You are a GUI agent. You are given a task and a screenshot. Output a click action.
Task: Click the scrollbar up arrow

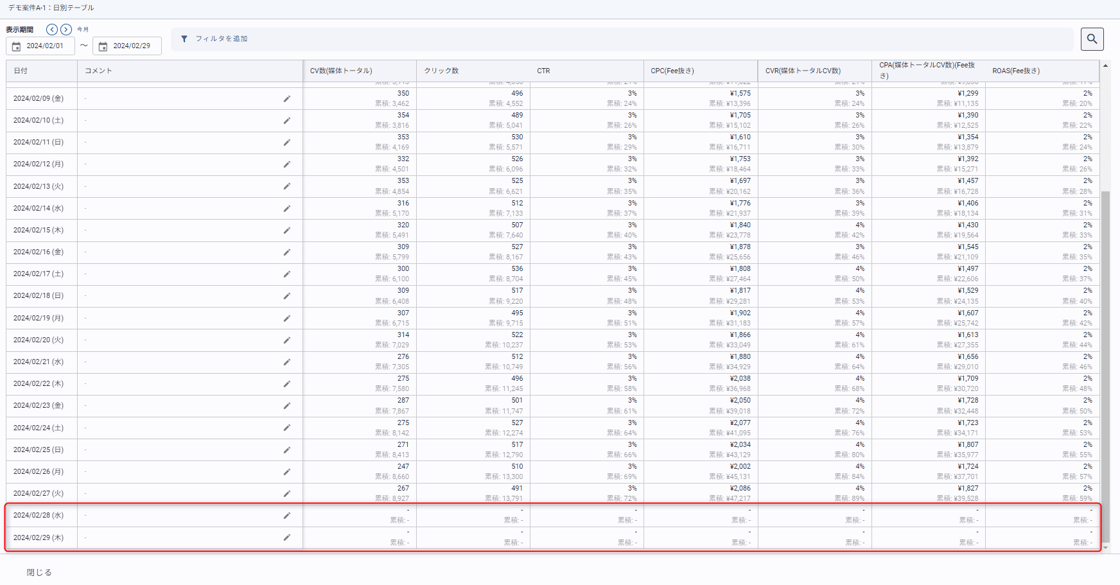[1105, 66]
